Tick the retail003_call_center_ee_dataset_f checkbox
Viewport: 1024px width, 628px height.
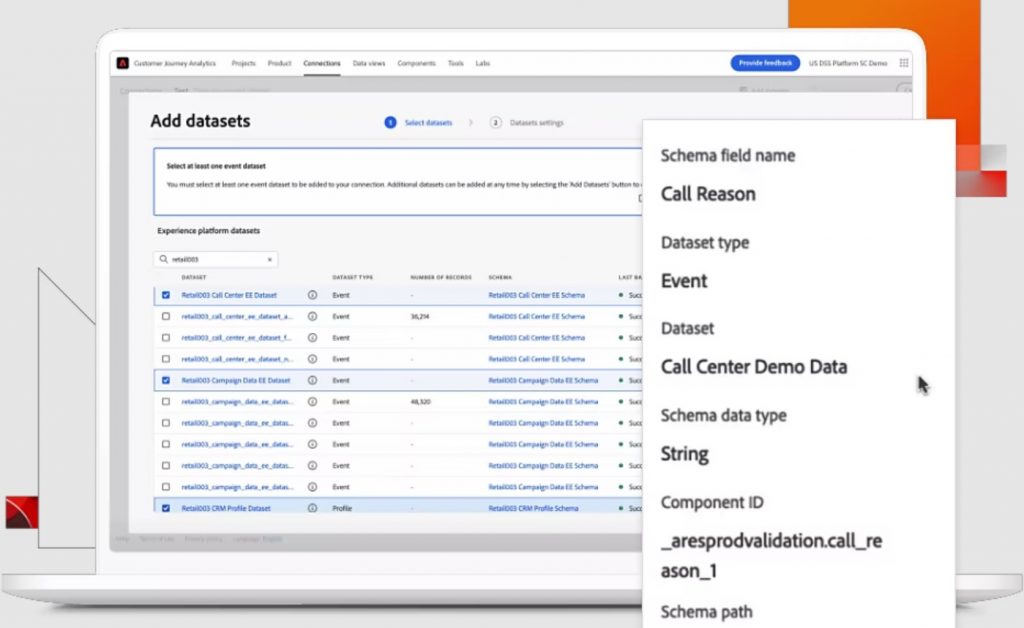click(x=166, y=338)
